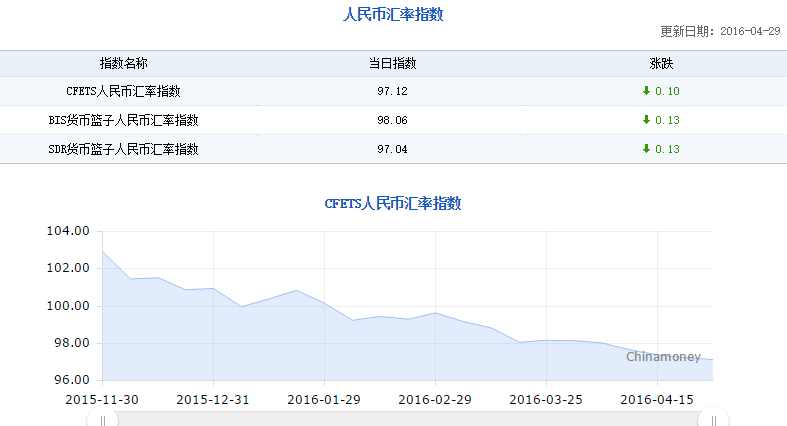Select SDR货币篮子人民币汇率指数 row name
The image size is (787, 426).
[123, 149]
